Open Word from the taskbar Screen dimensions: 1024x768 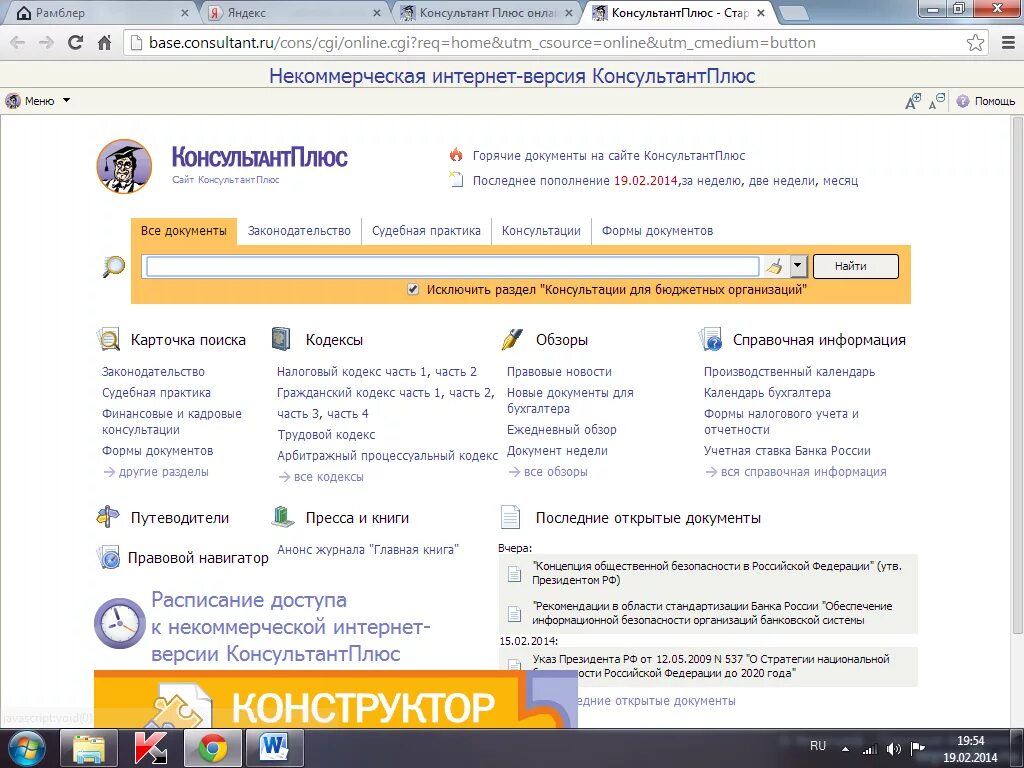click(274, 748)
